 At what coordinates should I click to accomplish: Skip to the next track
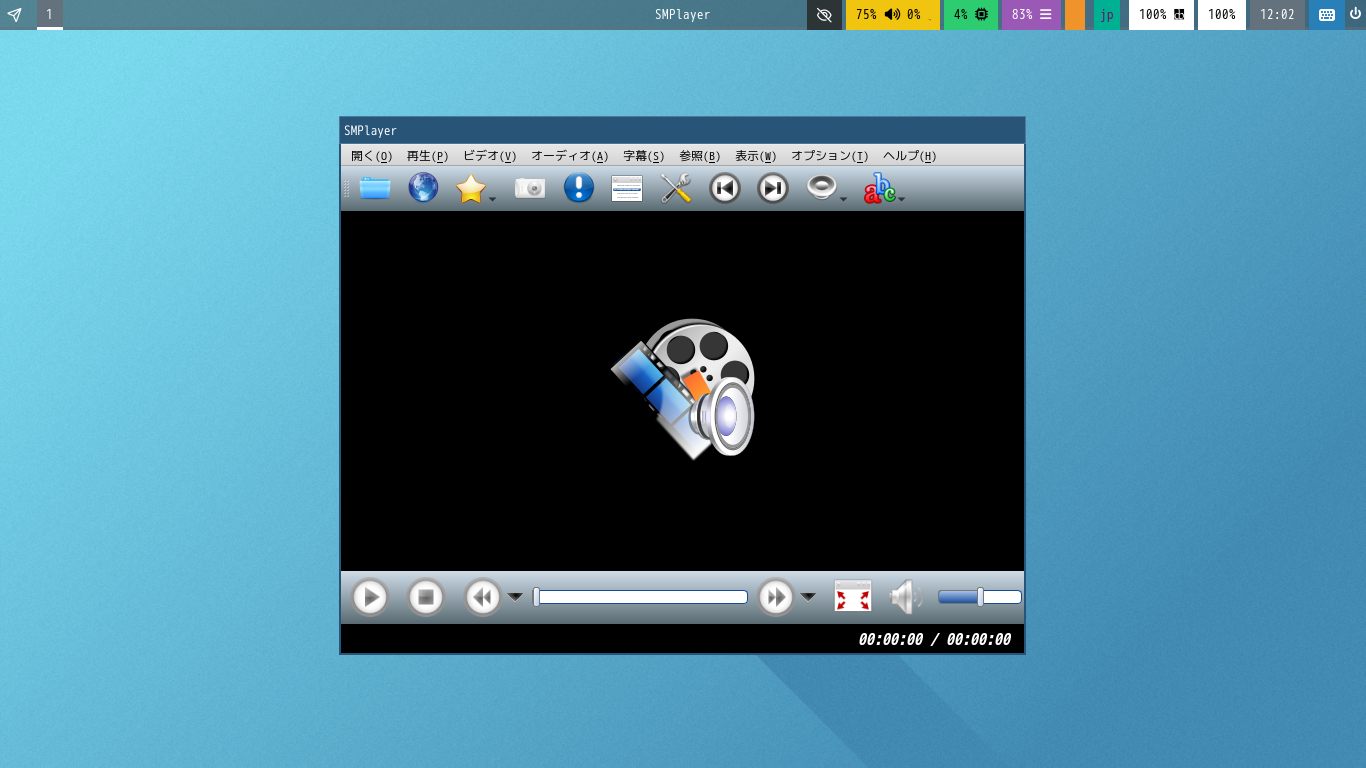(x=771, y=188)
